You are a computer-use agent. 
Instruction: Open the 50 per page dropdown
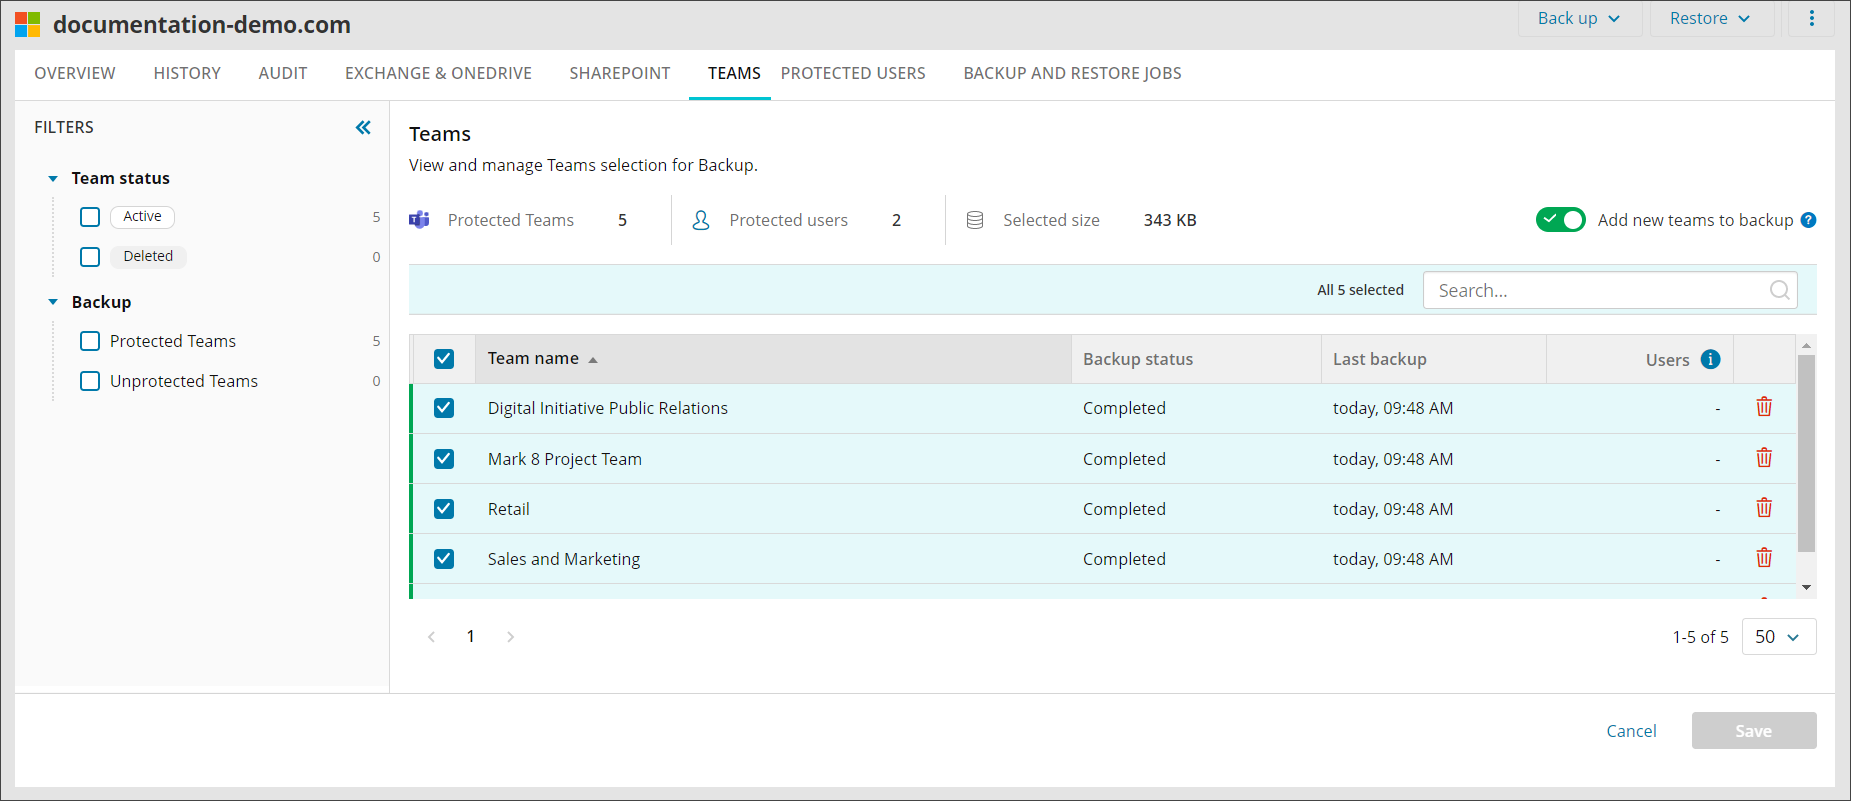tap(1778, 637)
